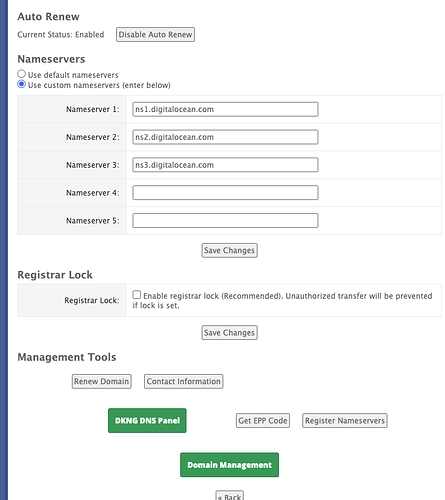The width and height of the screenshot is (445, 500).
Task: Click the Disable Auto Renew button
Action: [x=155, y=35]
